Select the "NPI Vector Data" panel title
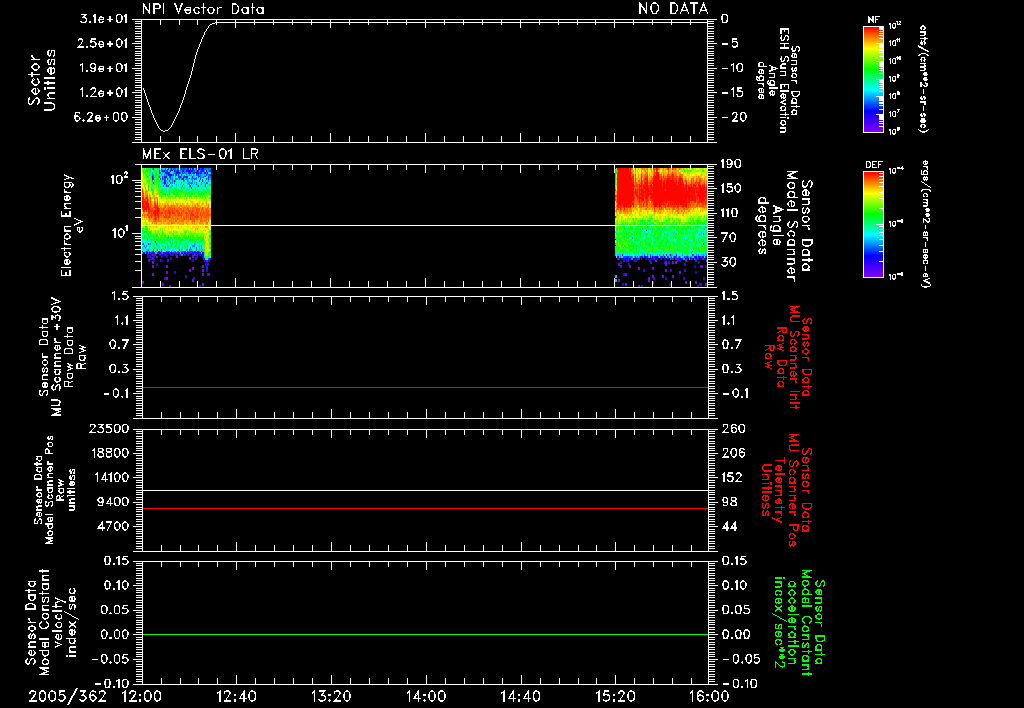Screen dimensions: 1024x708 pyautogui.click(x=203, y=9)
